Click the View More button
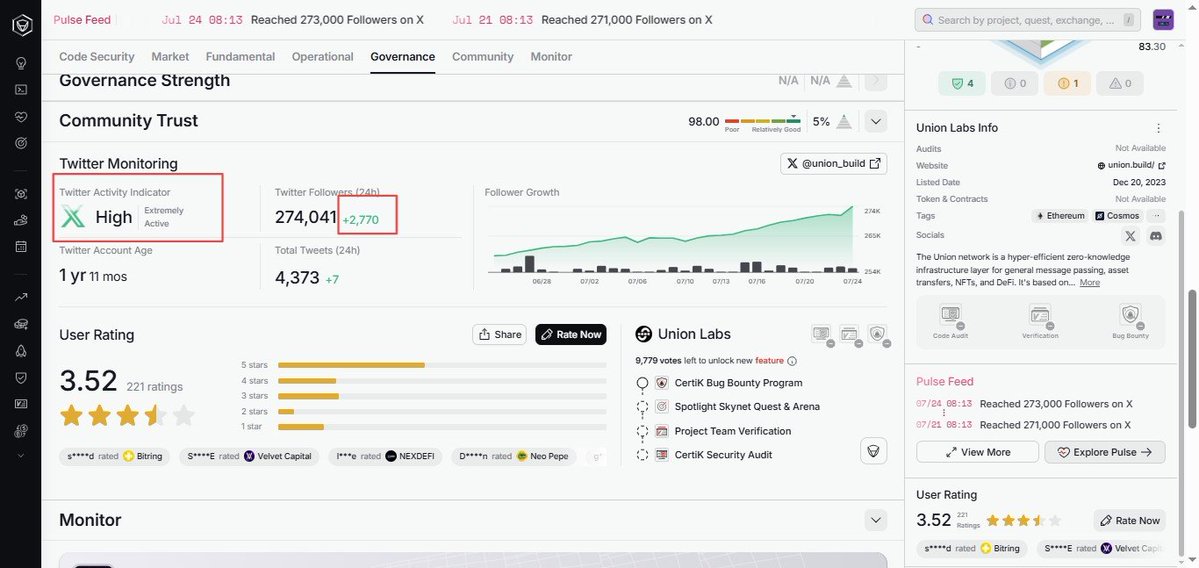The image size is (1199, 568). pos(977,452)
